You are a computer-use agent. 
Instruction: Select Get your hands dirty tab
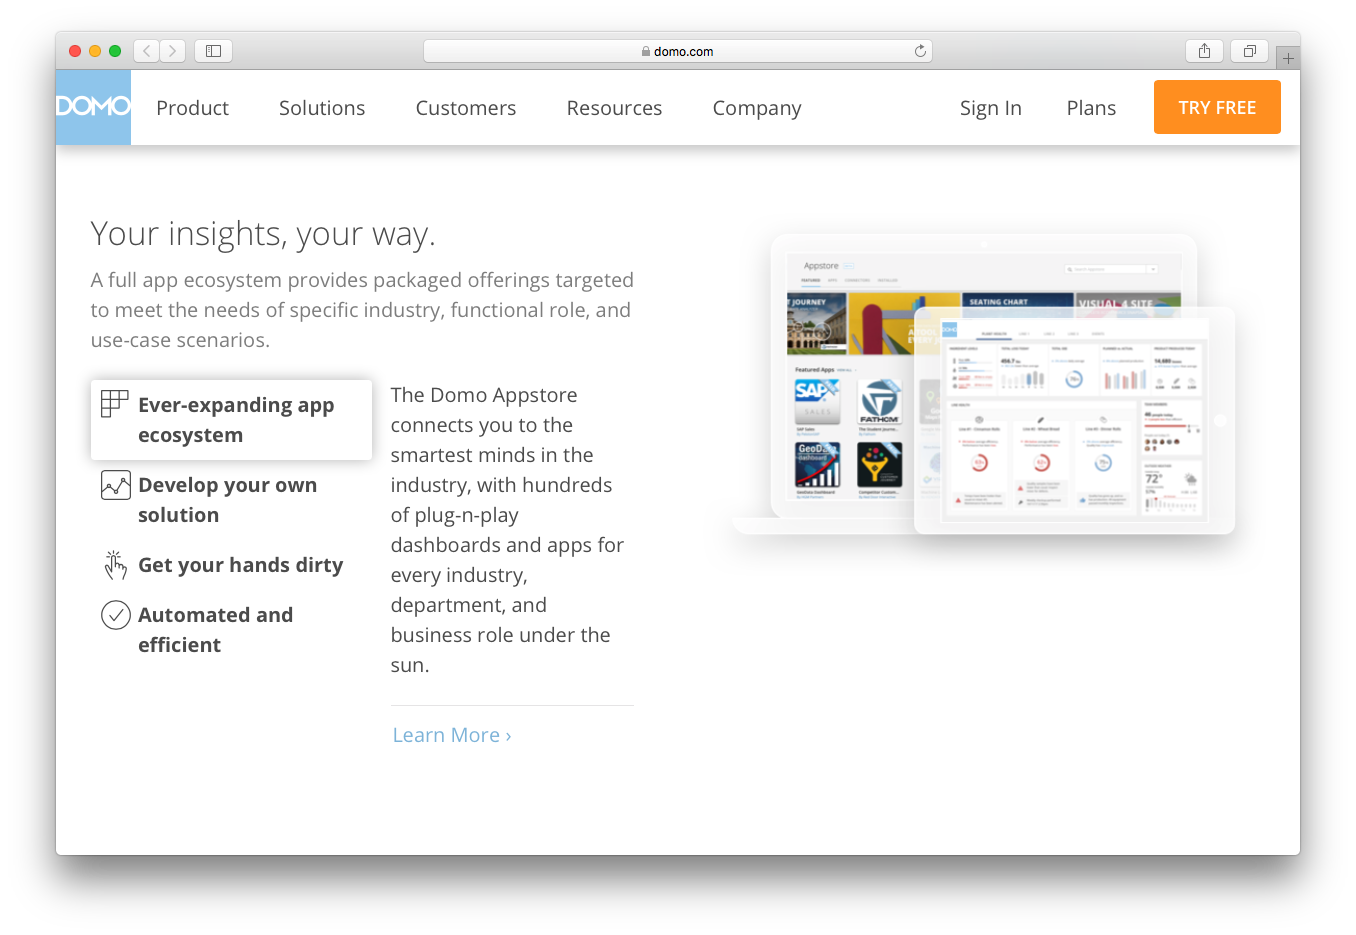231,565
